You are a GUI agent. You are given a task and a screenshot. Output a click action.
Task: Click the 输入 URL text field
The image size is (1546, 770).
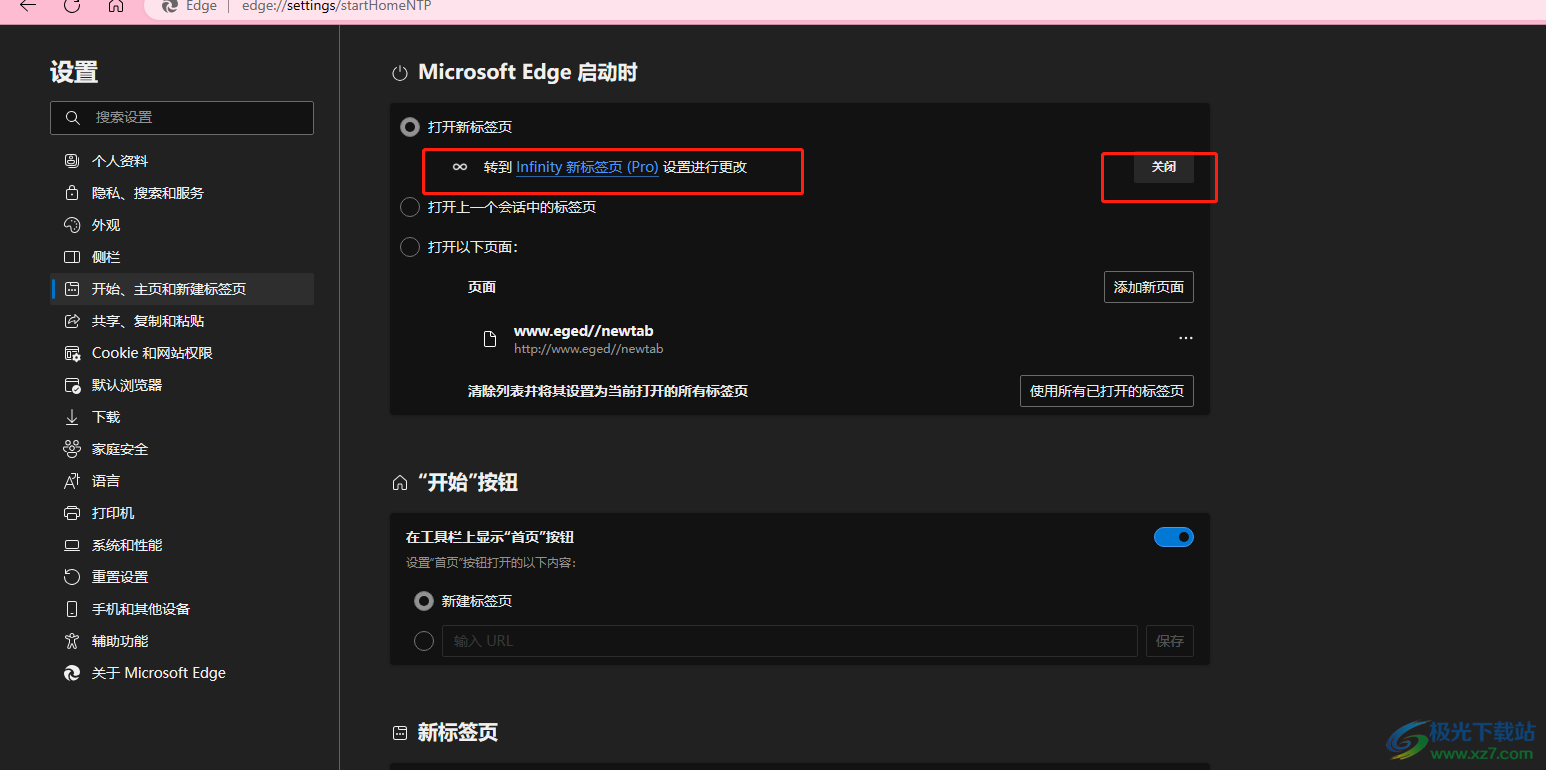(790, 641)
